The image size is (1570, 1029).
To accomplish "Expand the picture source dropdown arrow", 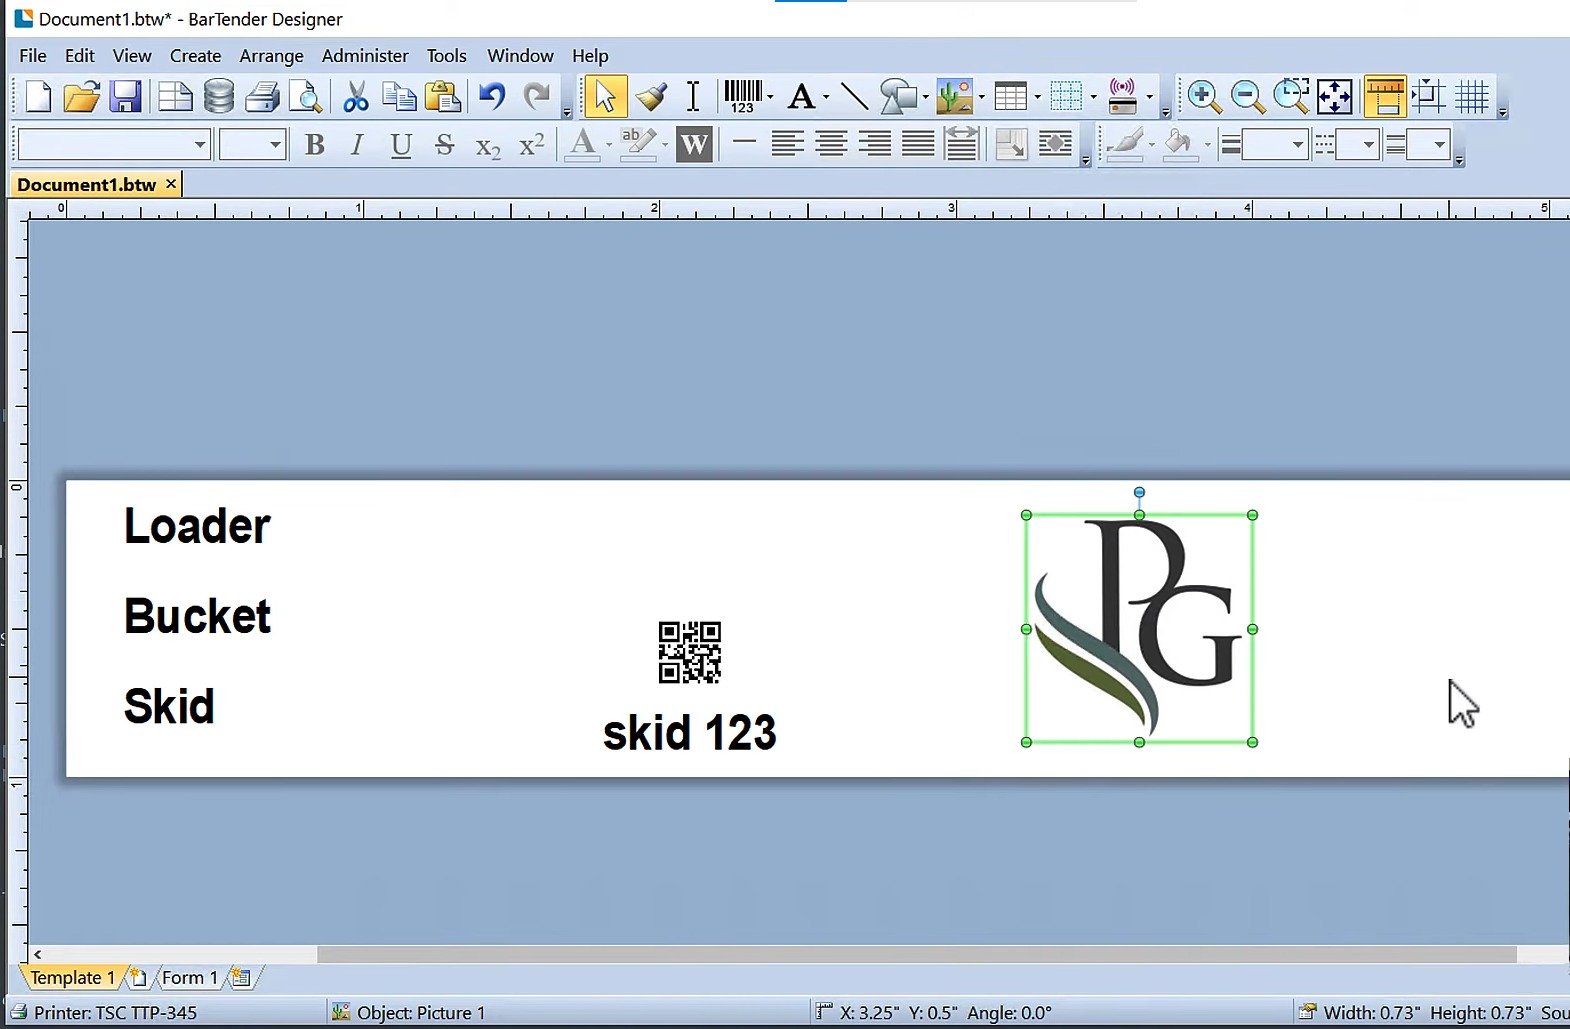I will [x=981, y=97].
